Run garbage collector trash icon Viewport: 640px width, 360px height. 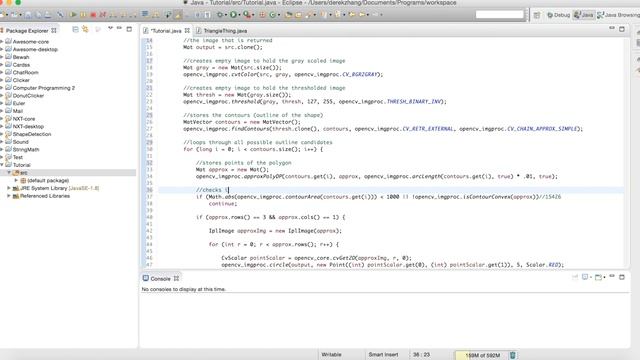[513, 355]
